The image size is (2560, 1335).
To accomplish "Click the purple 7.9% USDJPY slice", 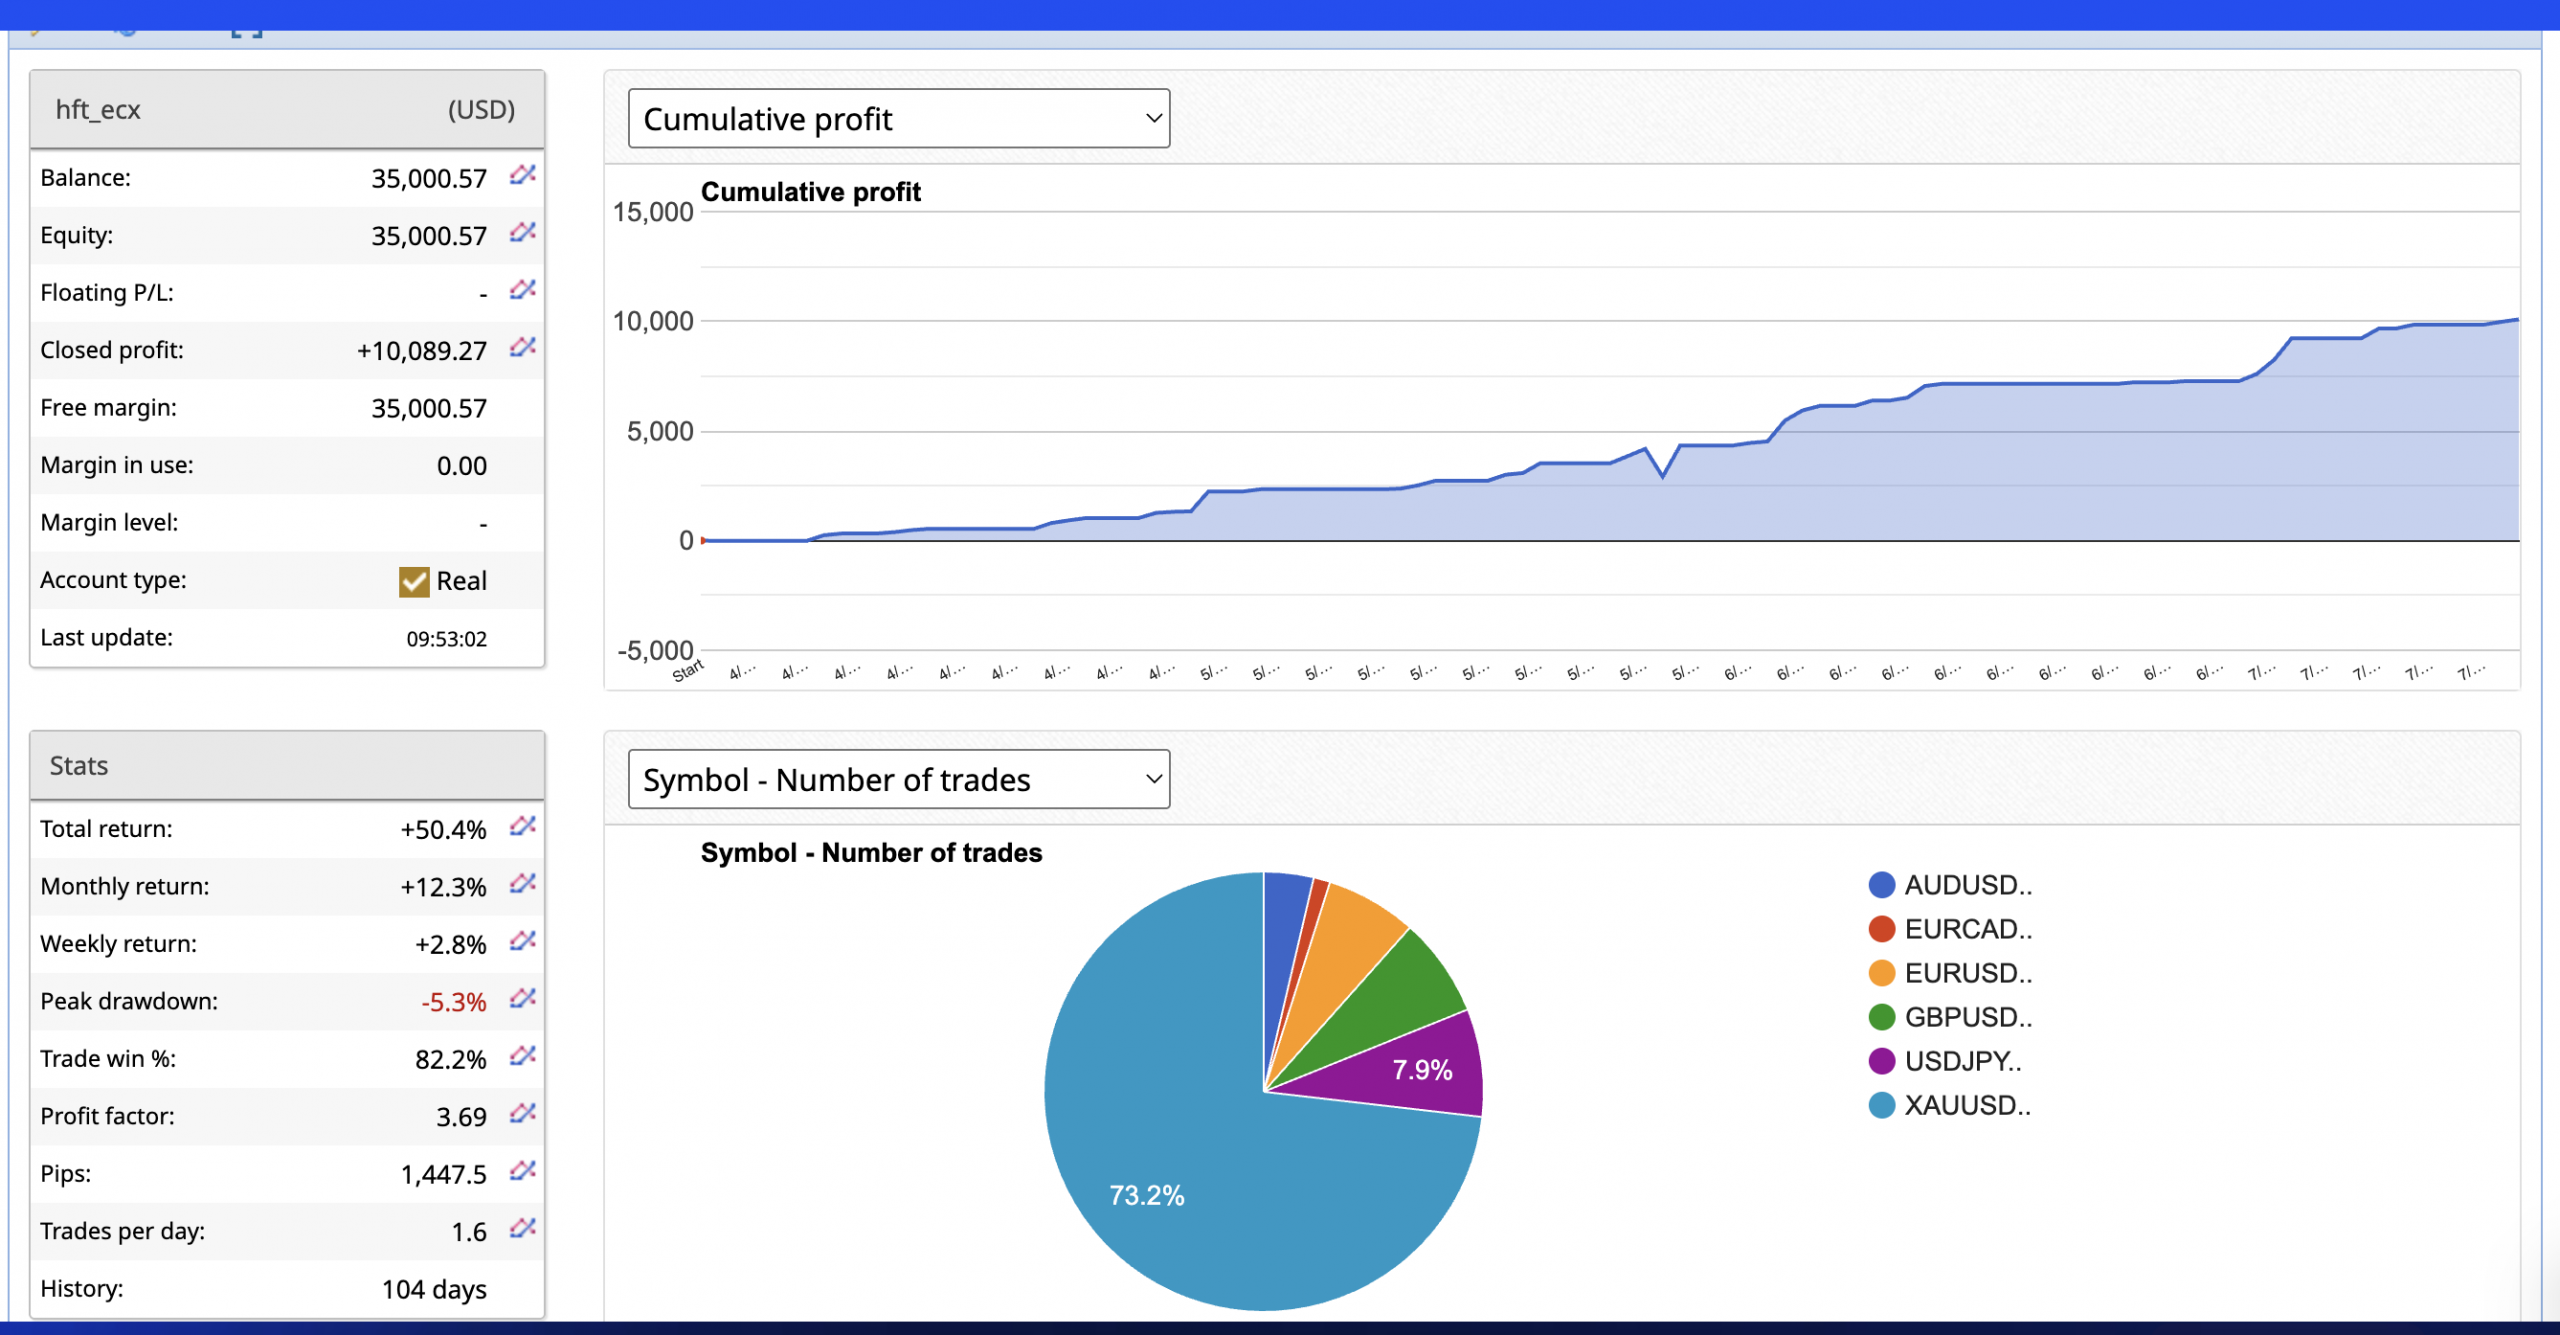I will tap(1420, 1070).
